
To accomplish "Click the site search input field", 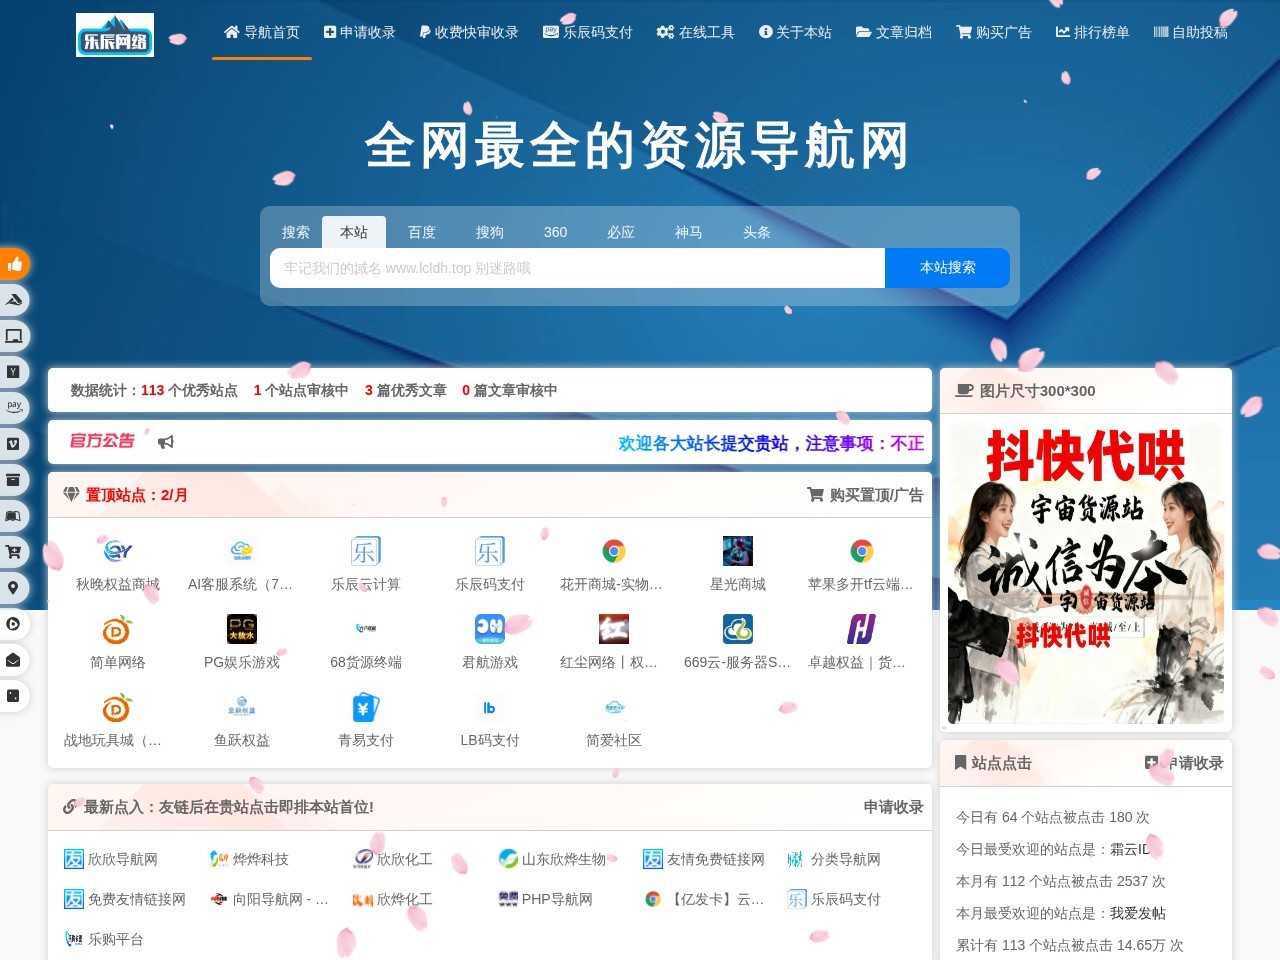I will tap(576, 268).
